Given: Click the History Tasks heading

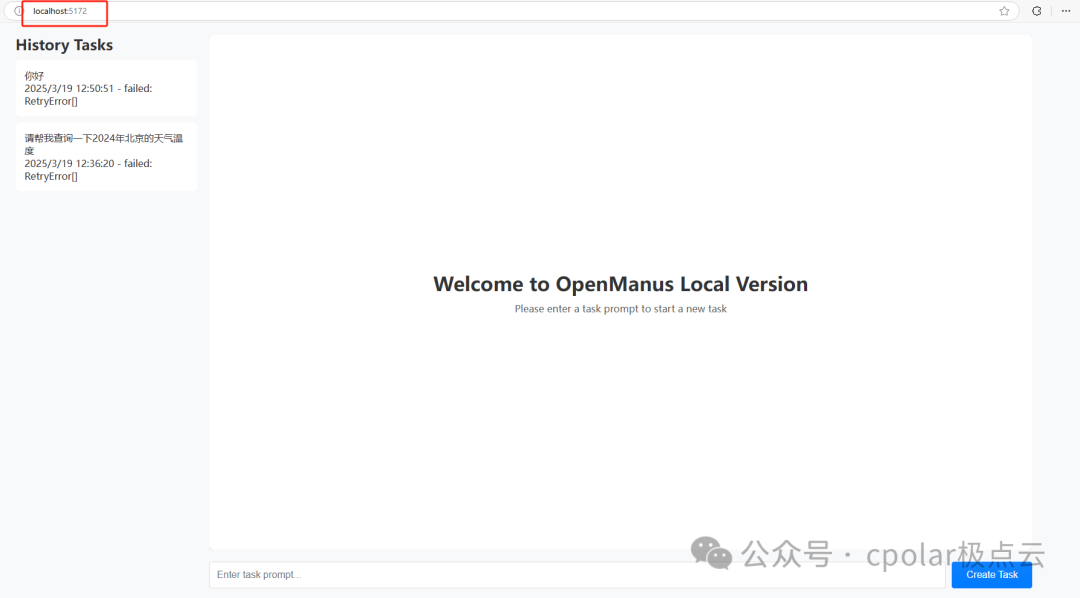Looking at the screenshot, I should [64, 45].
